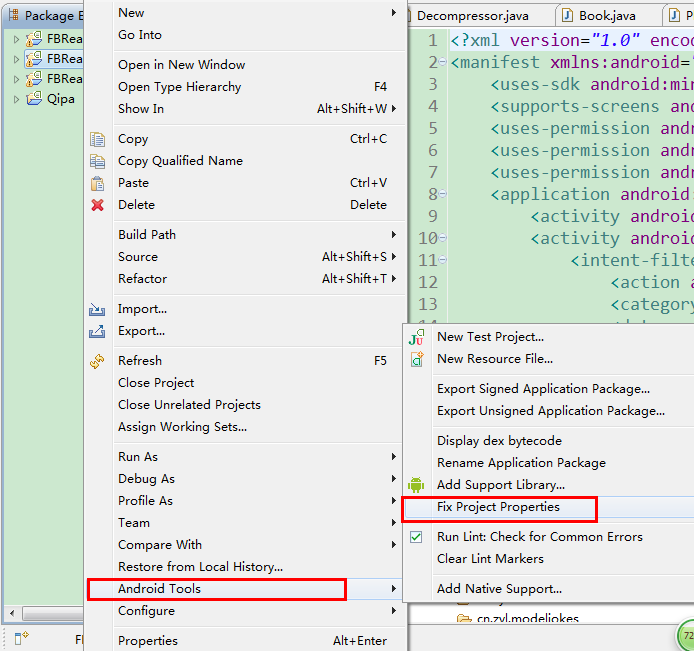Image resolution: width=694 pixels, height=651 pixels.
Task: Click the Copy icon in context menu
Action: coord(97,139)
